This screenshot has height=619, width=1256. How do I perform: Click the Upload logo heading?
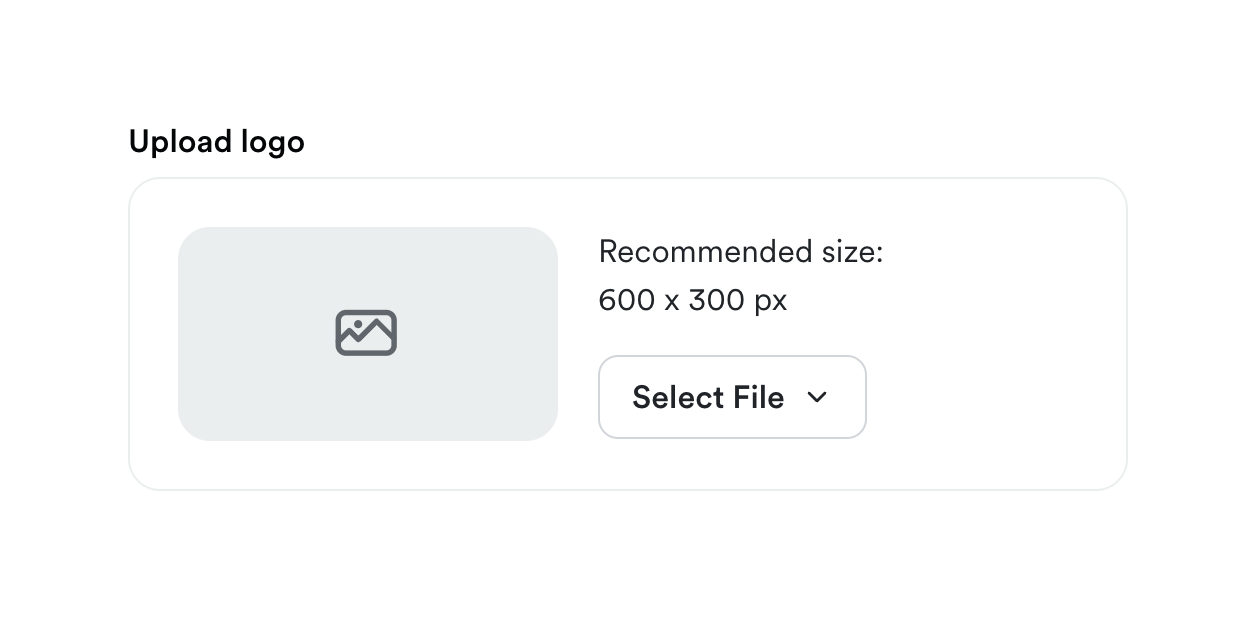click(216, 142)
